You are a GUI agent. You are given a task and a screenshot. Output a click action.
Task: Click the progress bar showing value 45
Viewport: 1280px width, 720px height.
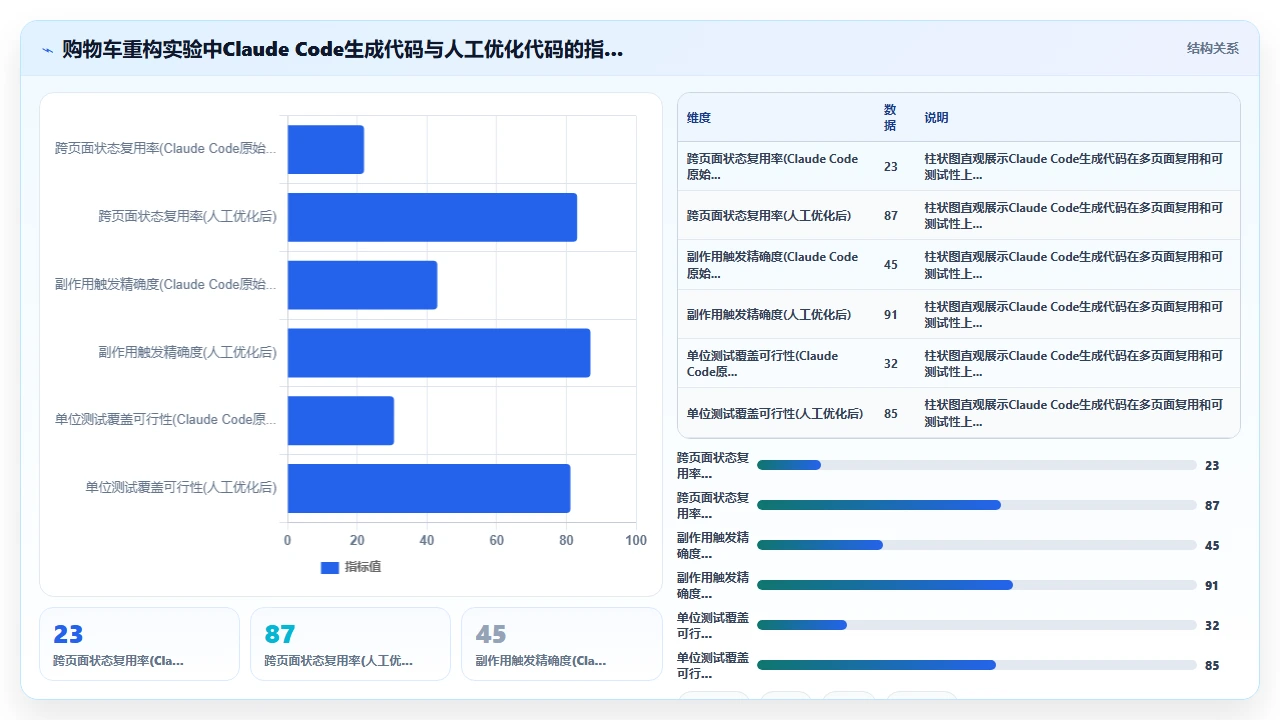point(977,545)
